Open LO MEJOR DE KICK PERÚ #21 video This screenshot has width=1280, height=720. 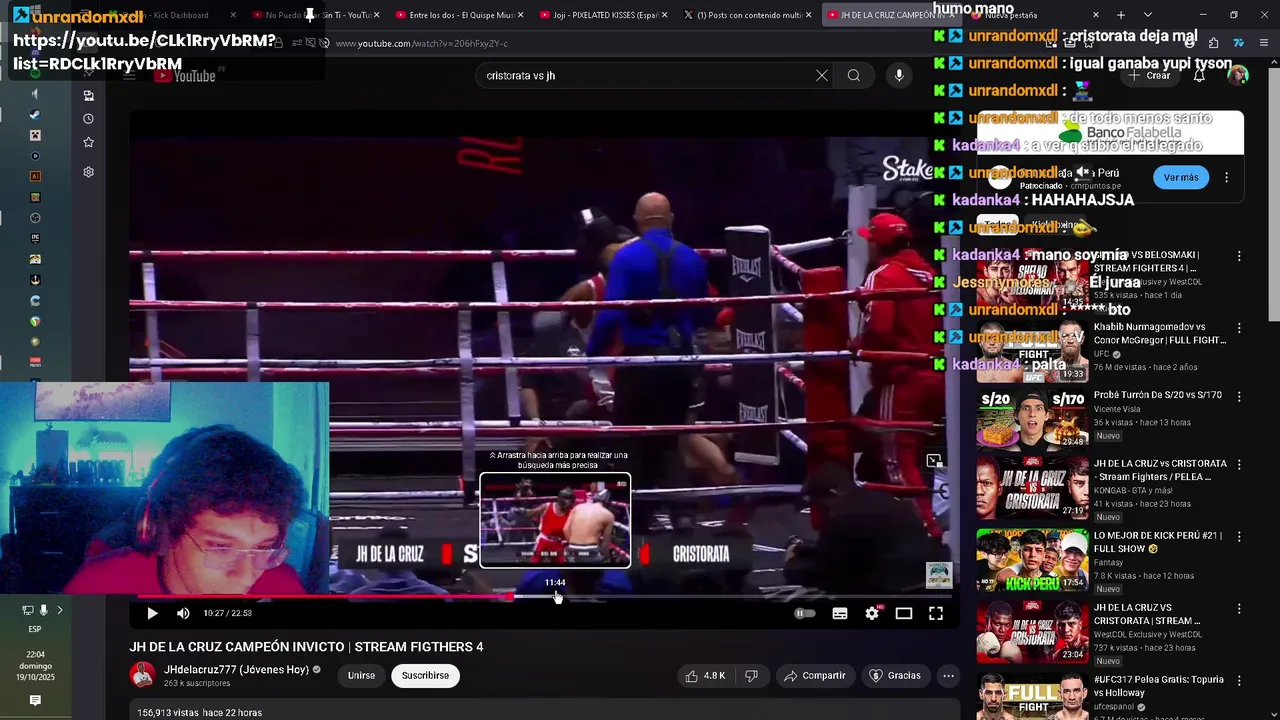1032,559
